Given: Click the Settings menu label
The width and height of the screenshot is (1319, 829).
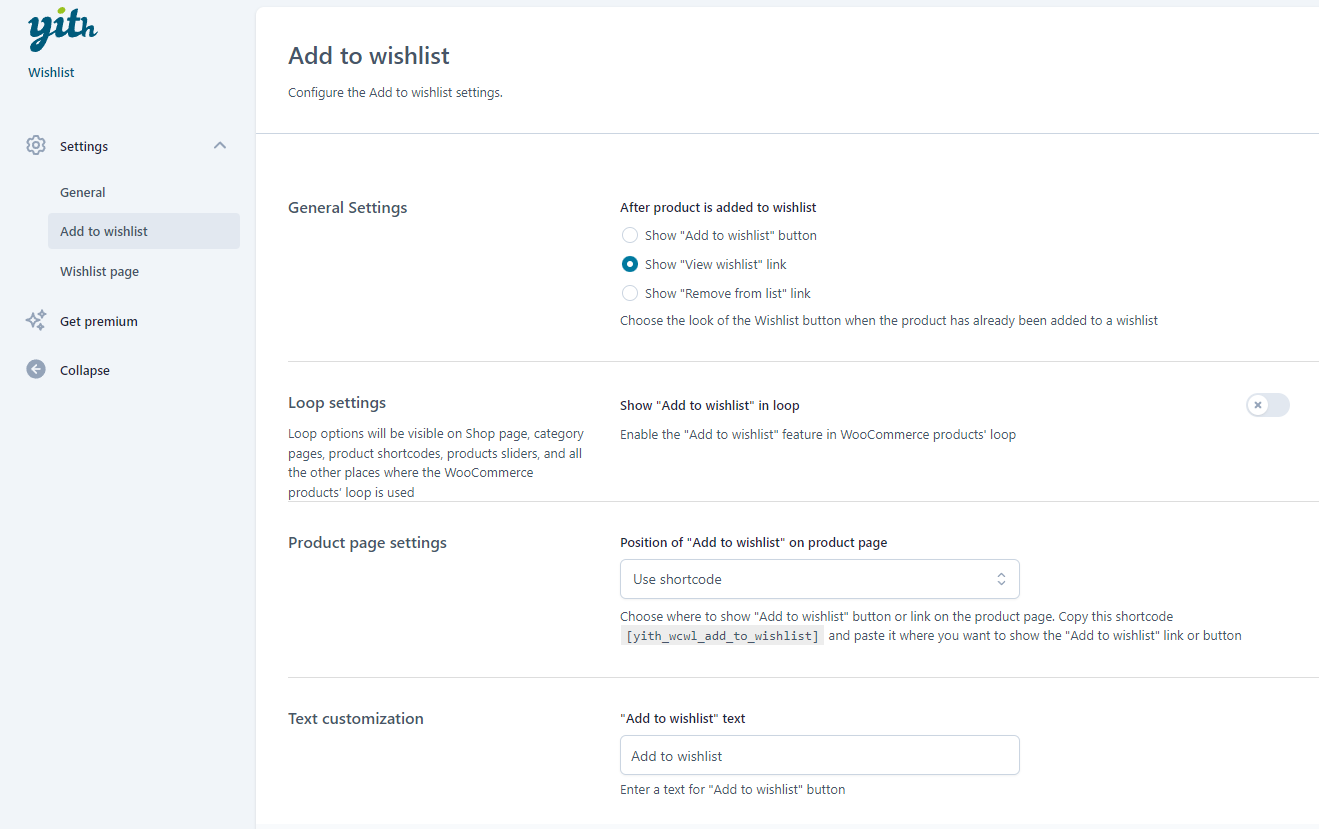Looking at the screenshot, I should (x=84, y=147).
